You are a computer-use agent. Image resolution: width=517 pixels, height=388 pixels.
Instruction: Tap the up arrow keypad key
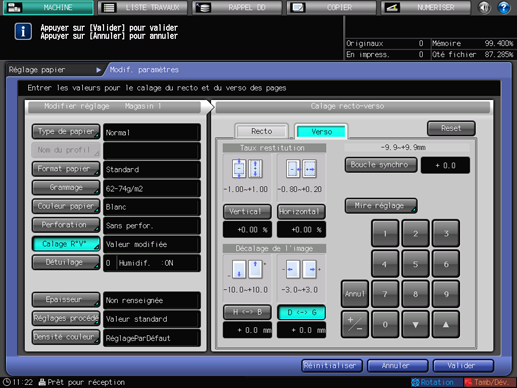click(x=446, y=324)
